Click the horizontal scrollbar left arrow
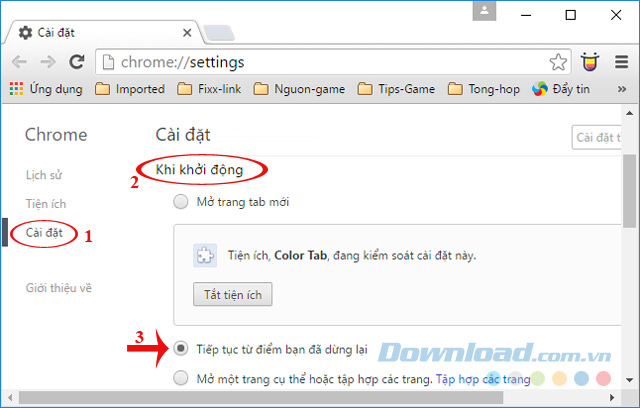The height and width of the screenshot is (408, 640). tap(10, 397)
